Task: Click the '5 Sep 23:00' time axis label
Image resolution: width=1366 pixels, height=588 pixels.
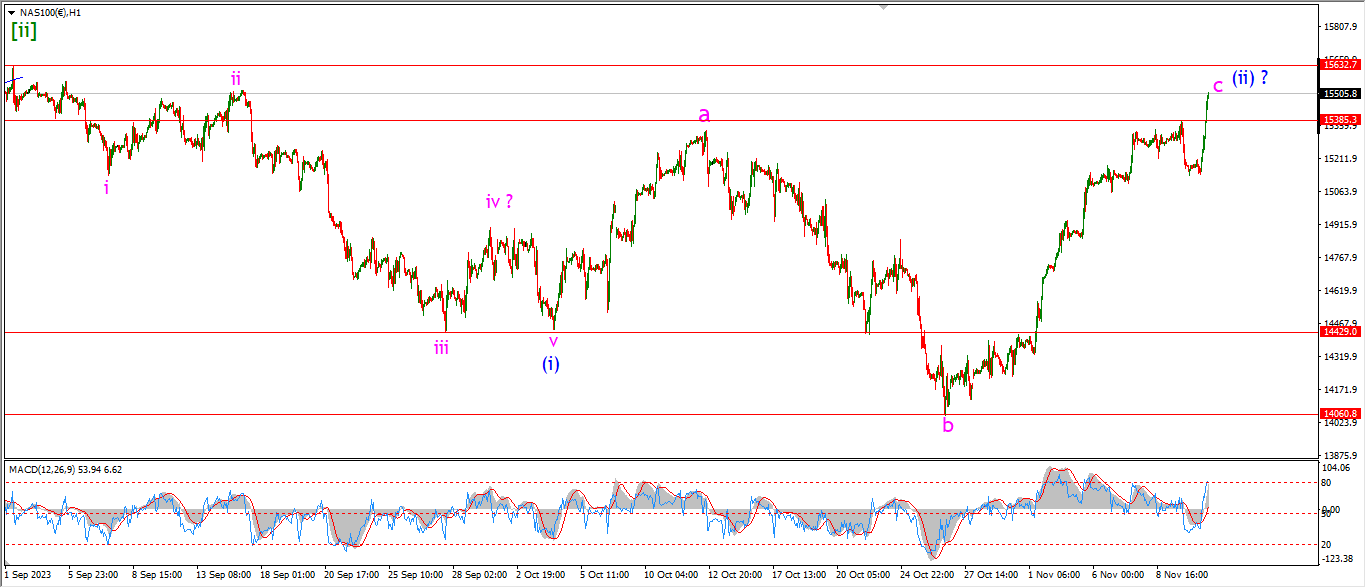Action: 92,576
